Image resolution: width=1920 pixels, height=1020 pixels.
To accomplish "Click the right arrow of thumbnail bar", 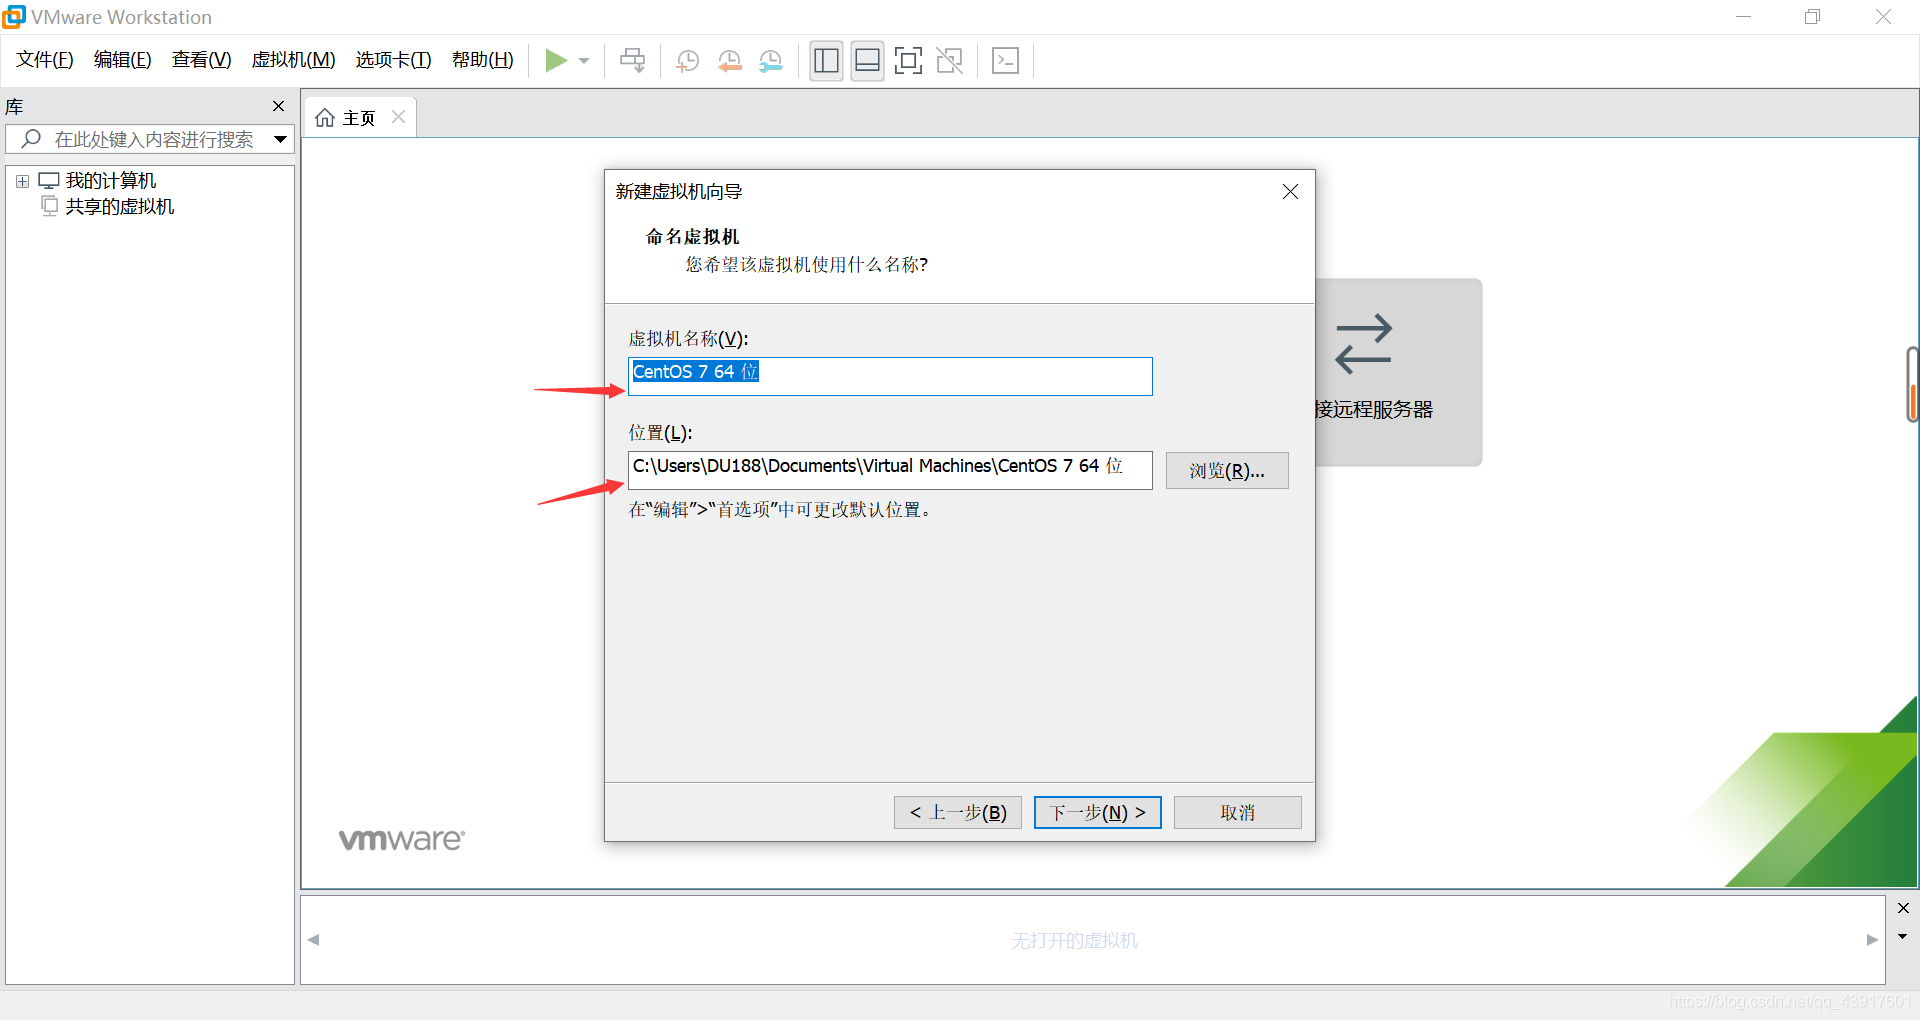I will click(x=1872, y=940).
